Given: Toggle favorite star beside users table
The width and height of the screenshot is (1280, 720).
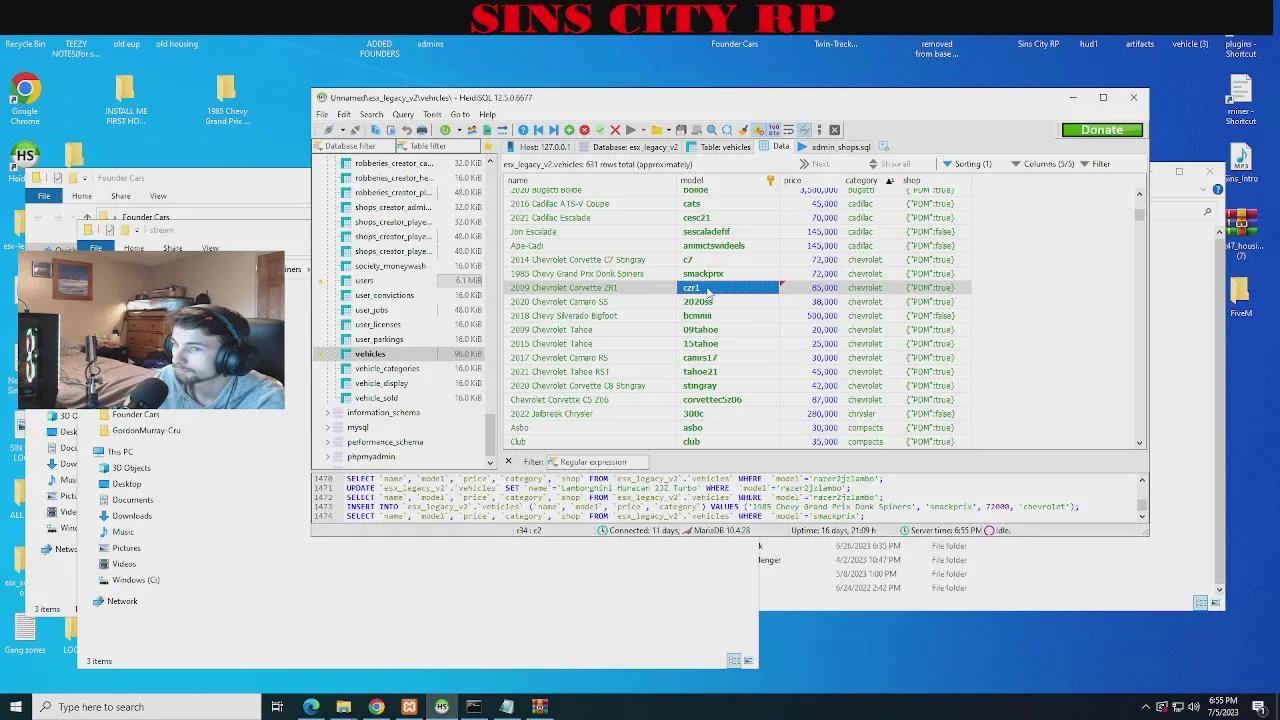Looking at the screenshot, I should click(x=320, y=281).
